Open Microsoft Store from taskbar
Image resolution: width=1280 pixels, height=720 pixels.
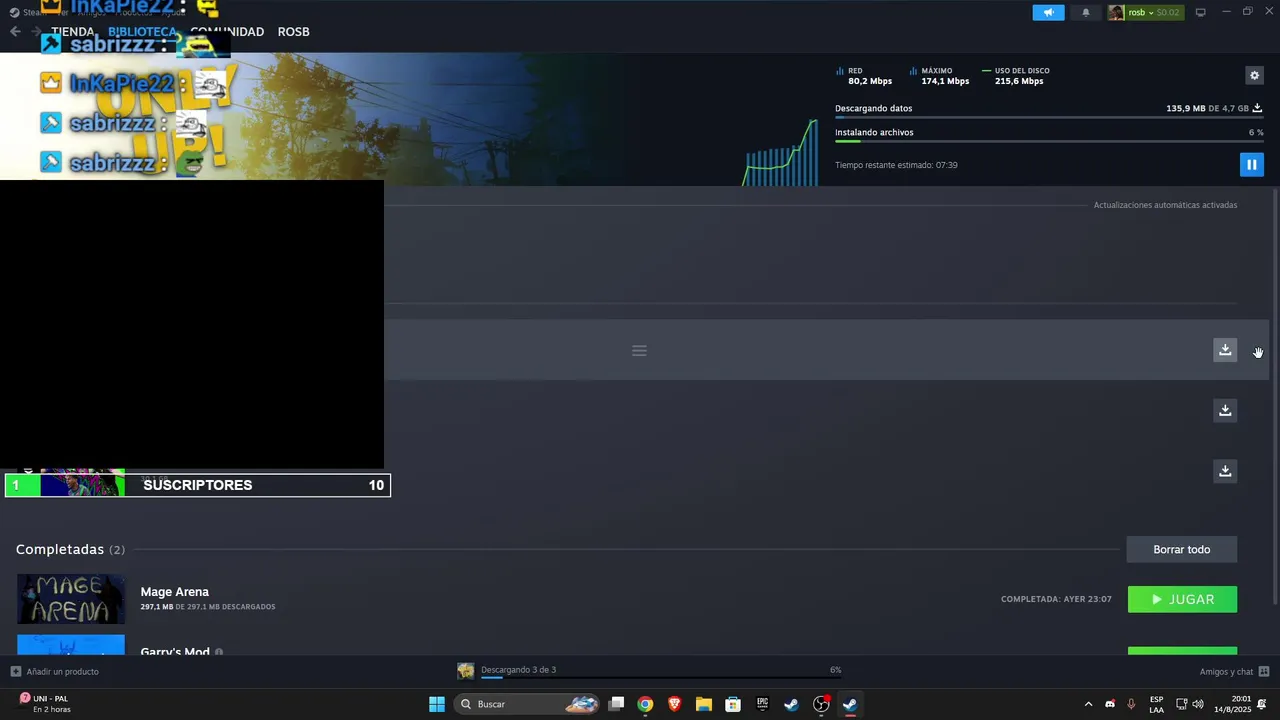click(x=733, y=704)
